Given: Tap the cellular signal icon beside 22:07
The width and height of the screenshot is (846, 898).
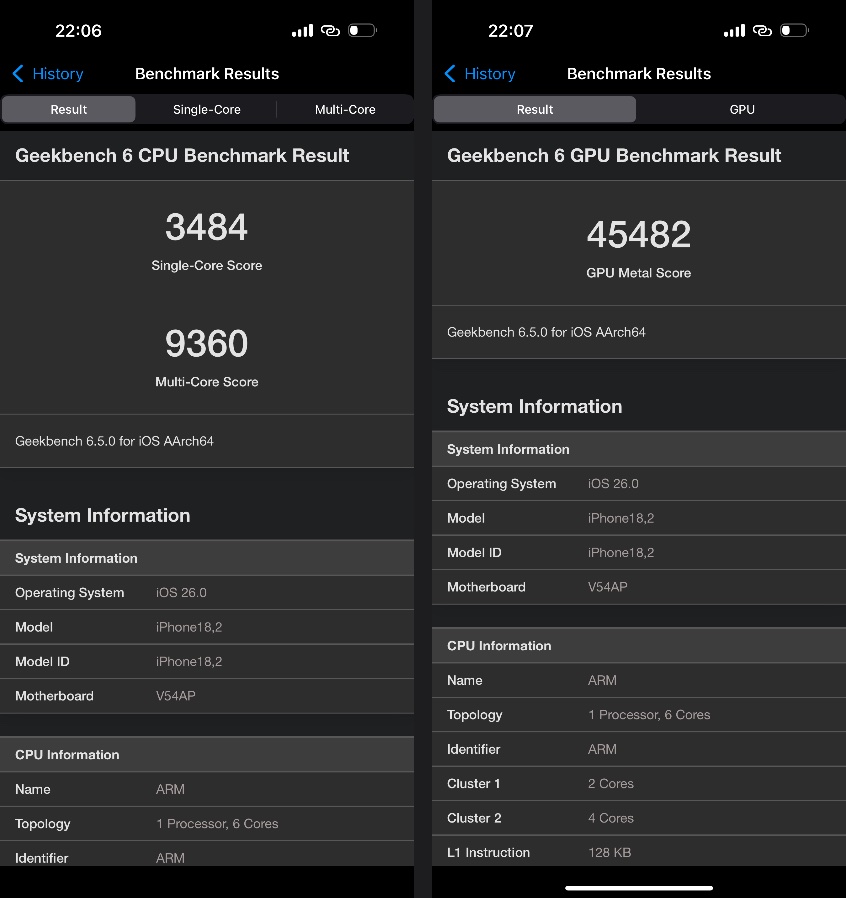Looking at the screenshot, I should pyautogui.click(x=734, y=31).
